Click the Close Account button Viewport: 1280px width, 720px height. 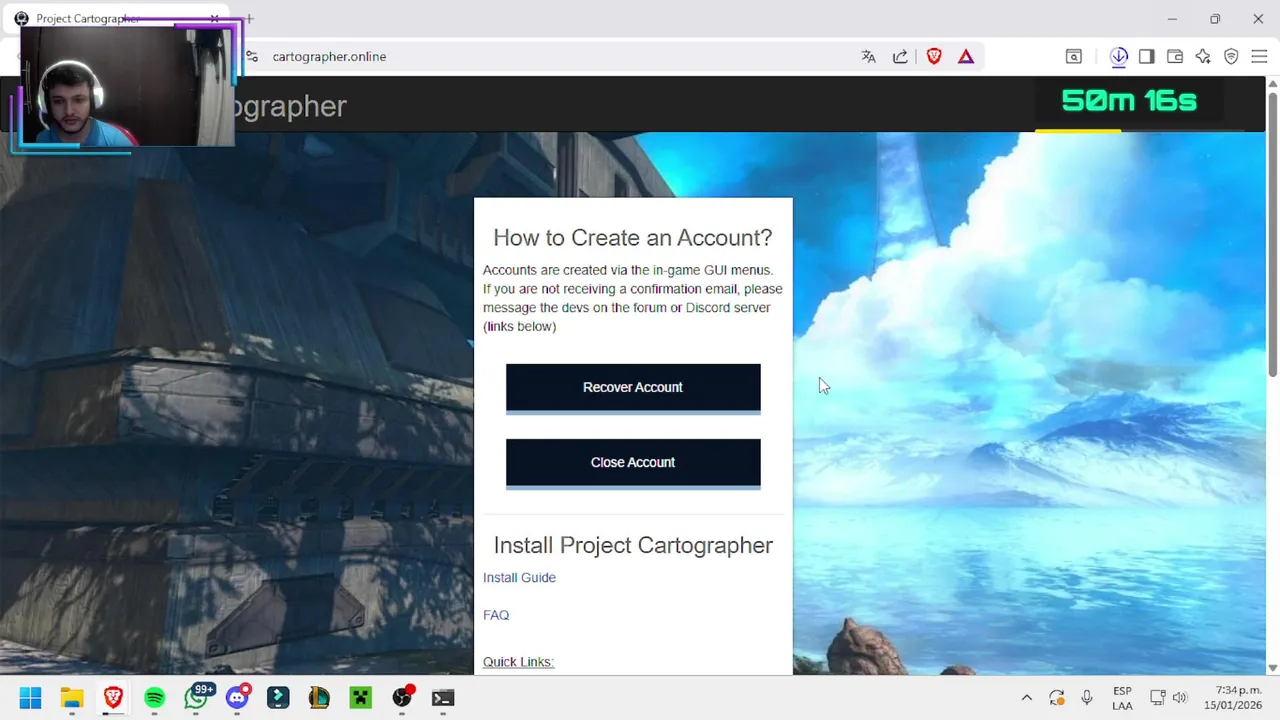click(633, 463)
